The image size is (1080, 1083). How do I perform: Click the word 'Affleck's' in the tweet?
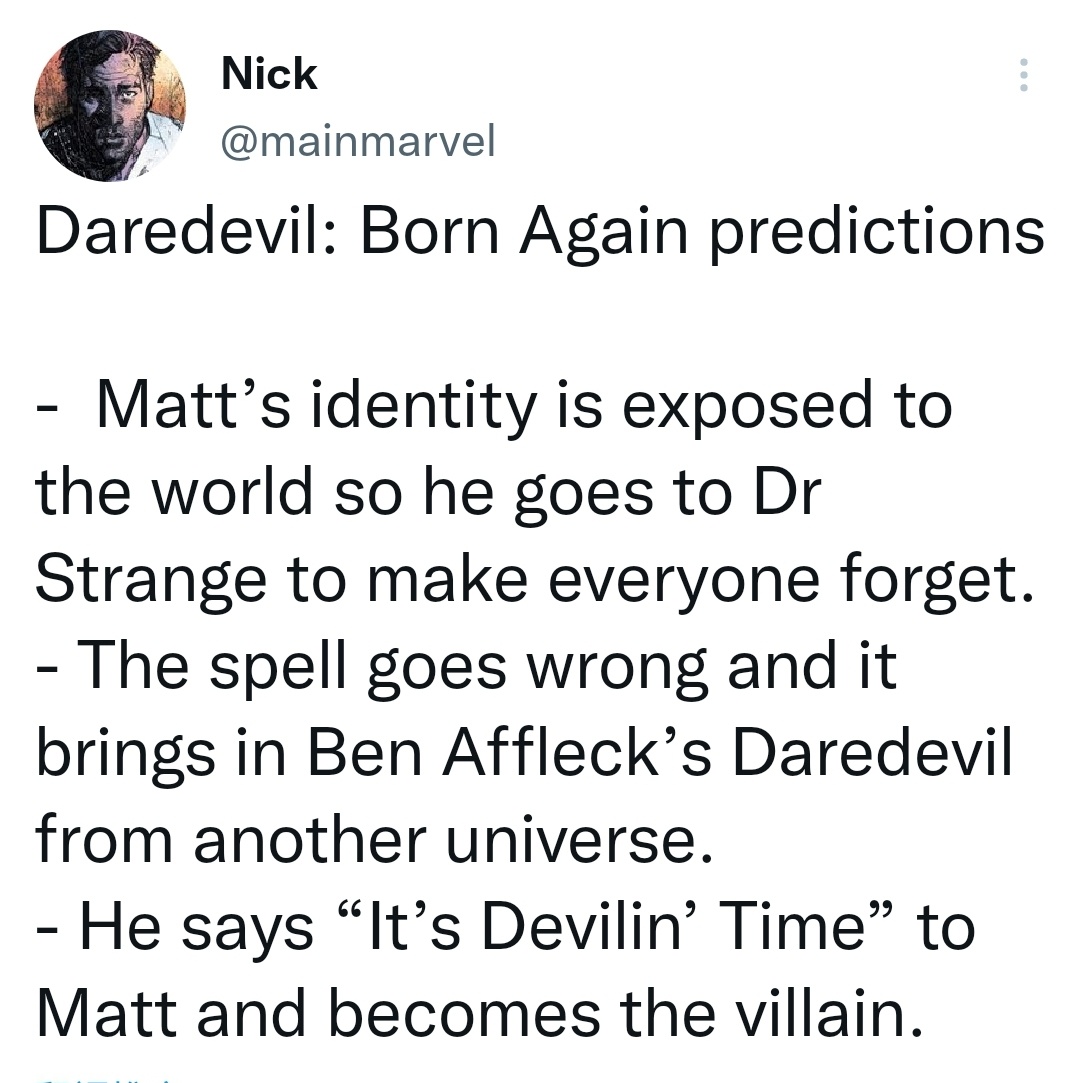(577, 753)
